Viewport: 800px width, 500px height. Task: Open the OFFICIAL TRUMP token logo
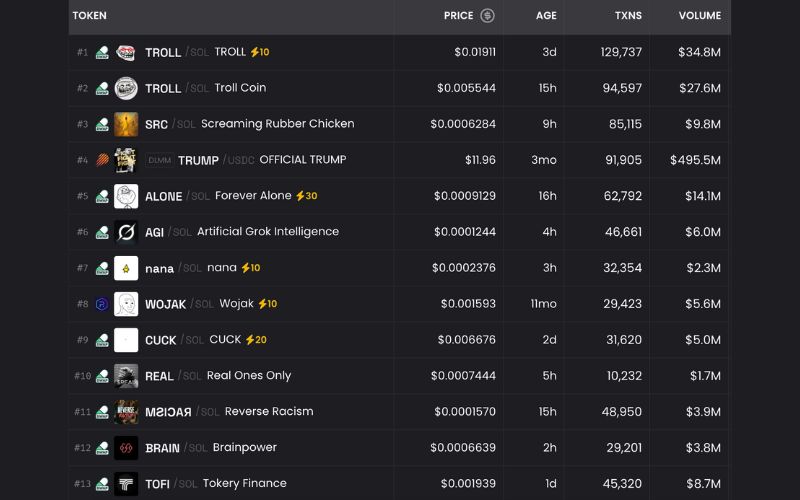coord(126,160)
